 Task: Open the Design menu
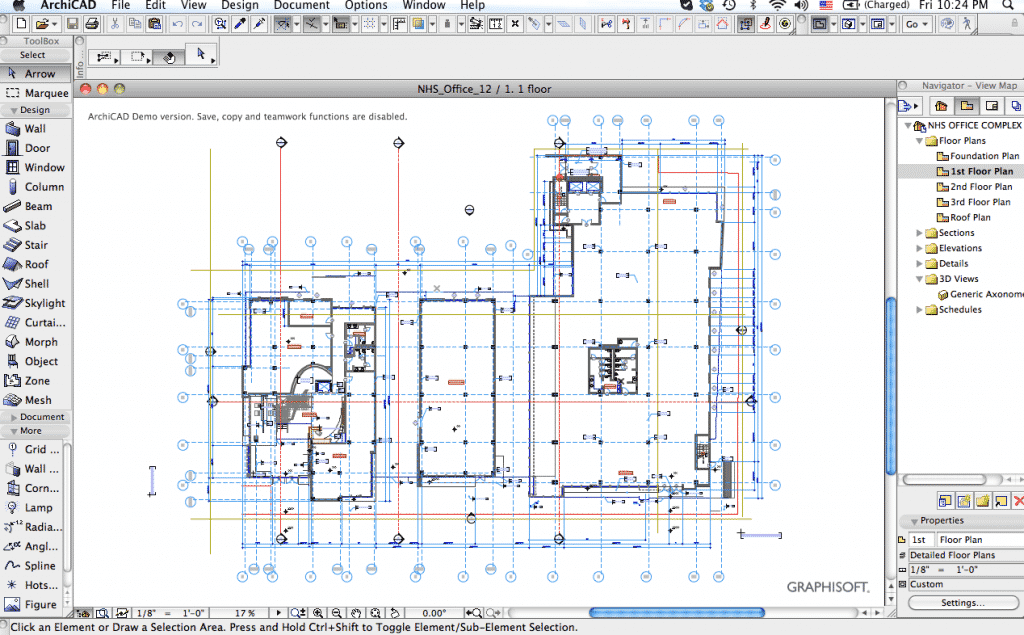(x=240, y=5)
